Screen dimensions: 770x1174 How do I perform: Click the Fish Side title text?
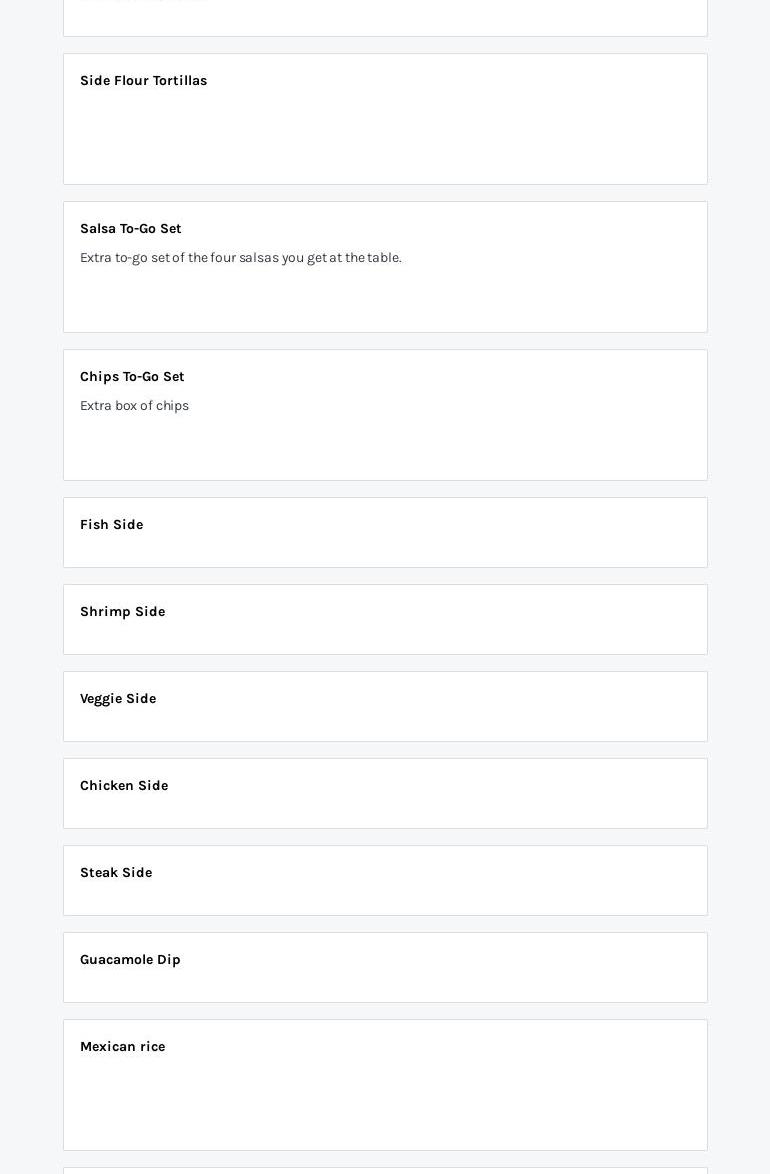111,525
